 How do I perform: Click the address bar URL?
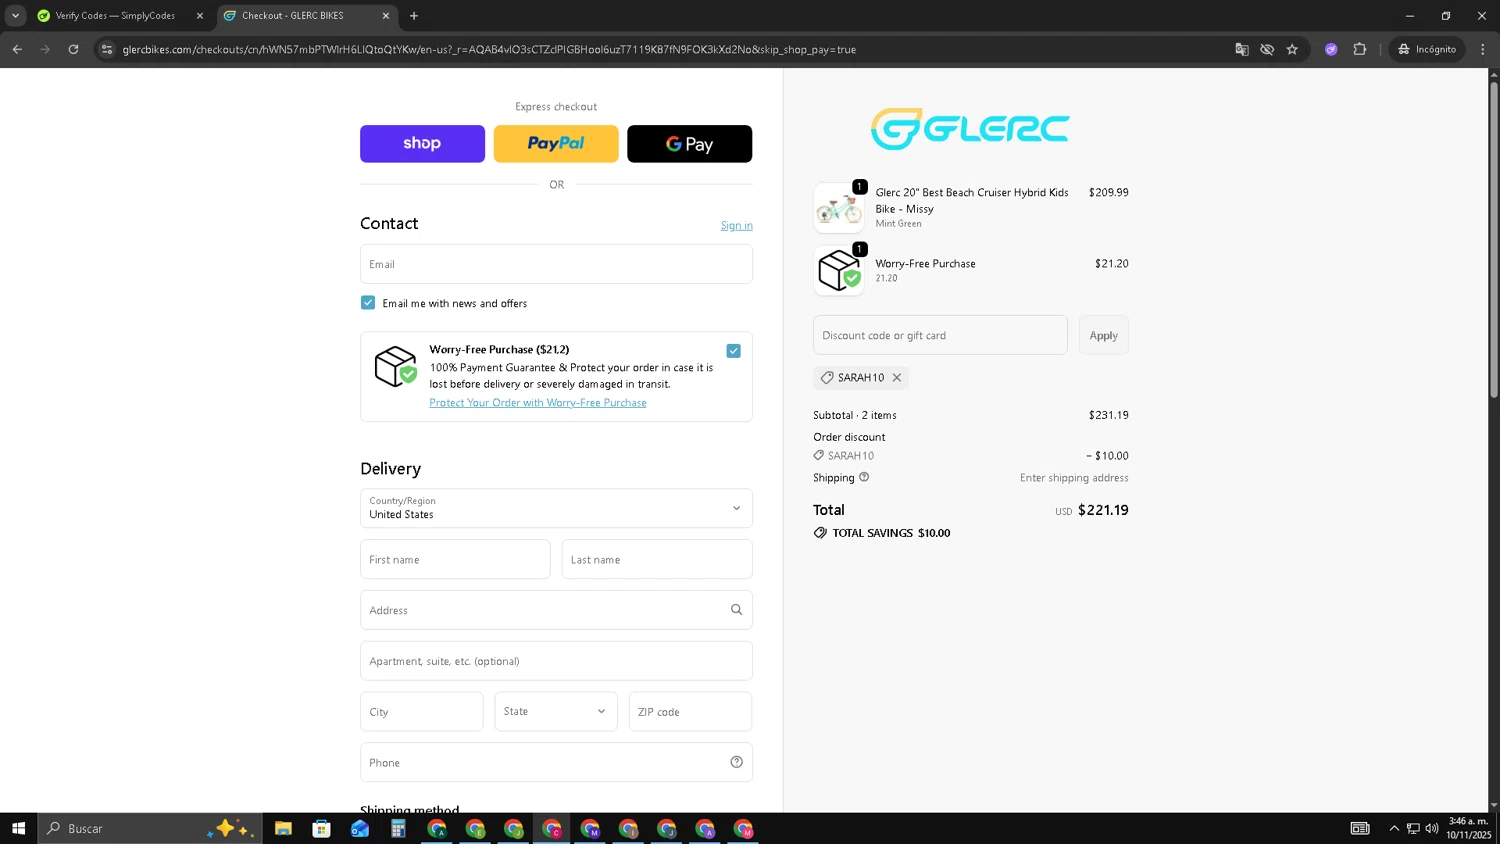pos(489,49)
